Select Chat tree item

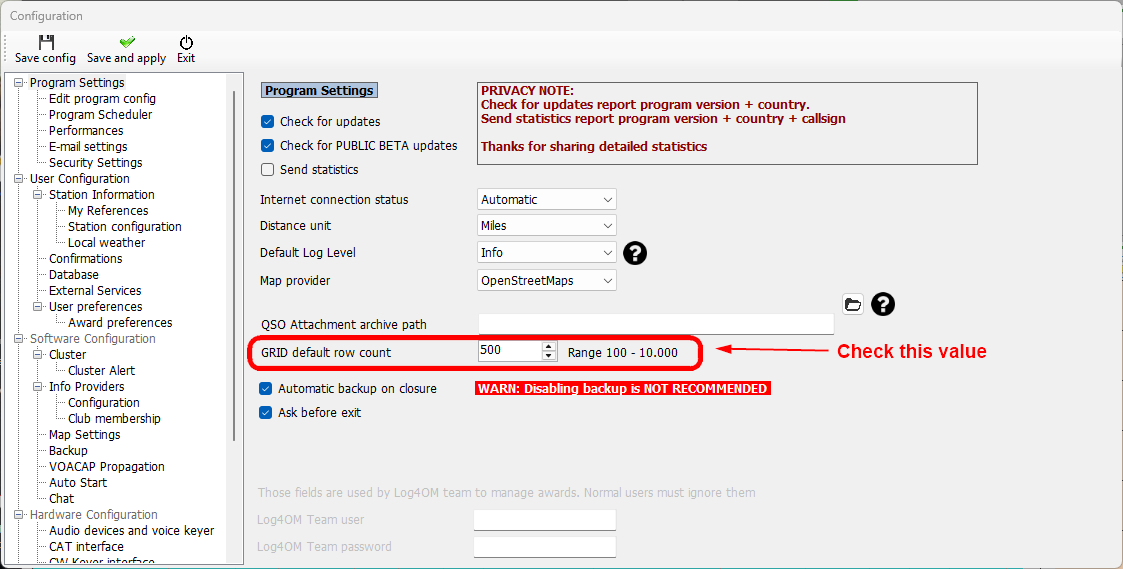(62, 499)
